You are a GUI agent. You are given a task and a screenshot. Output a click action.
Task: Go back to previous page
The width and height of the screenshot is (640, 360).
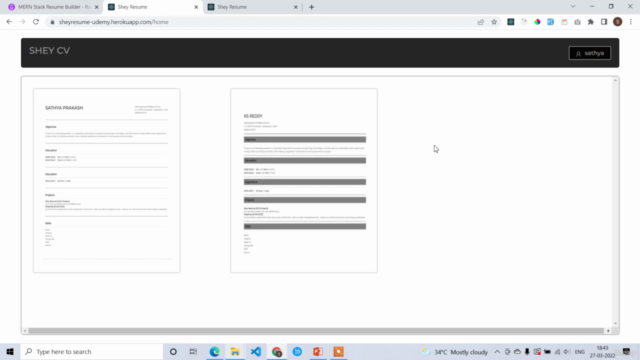coord(9,22)
